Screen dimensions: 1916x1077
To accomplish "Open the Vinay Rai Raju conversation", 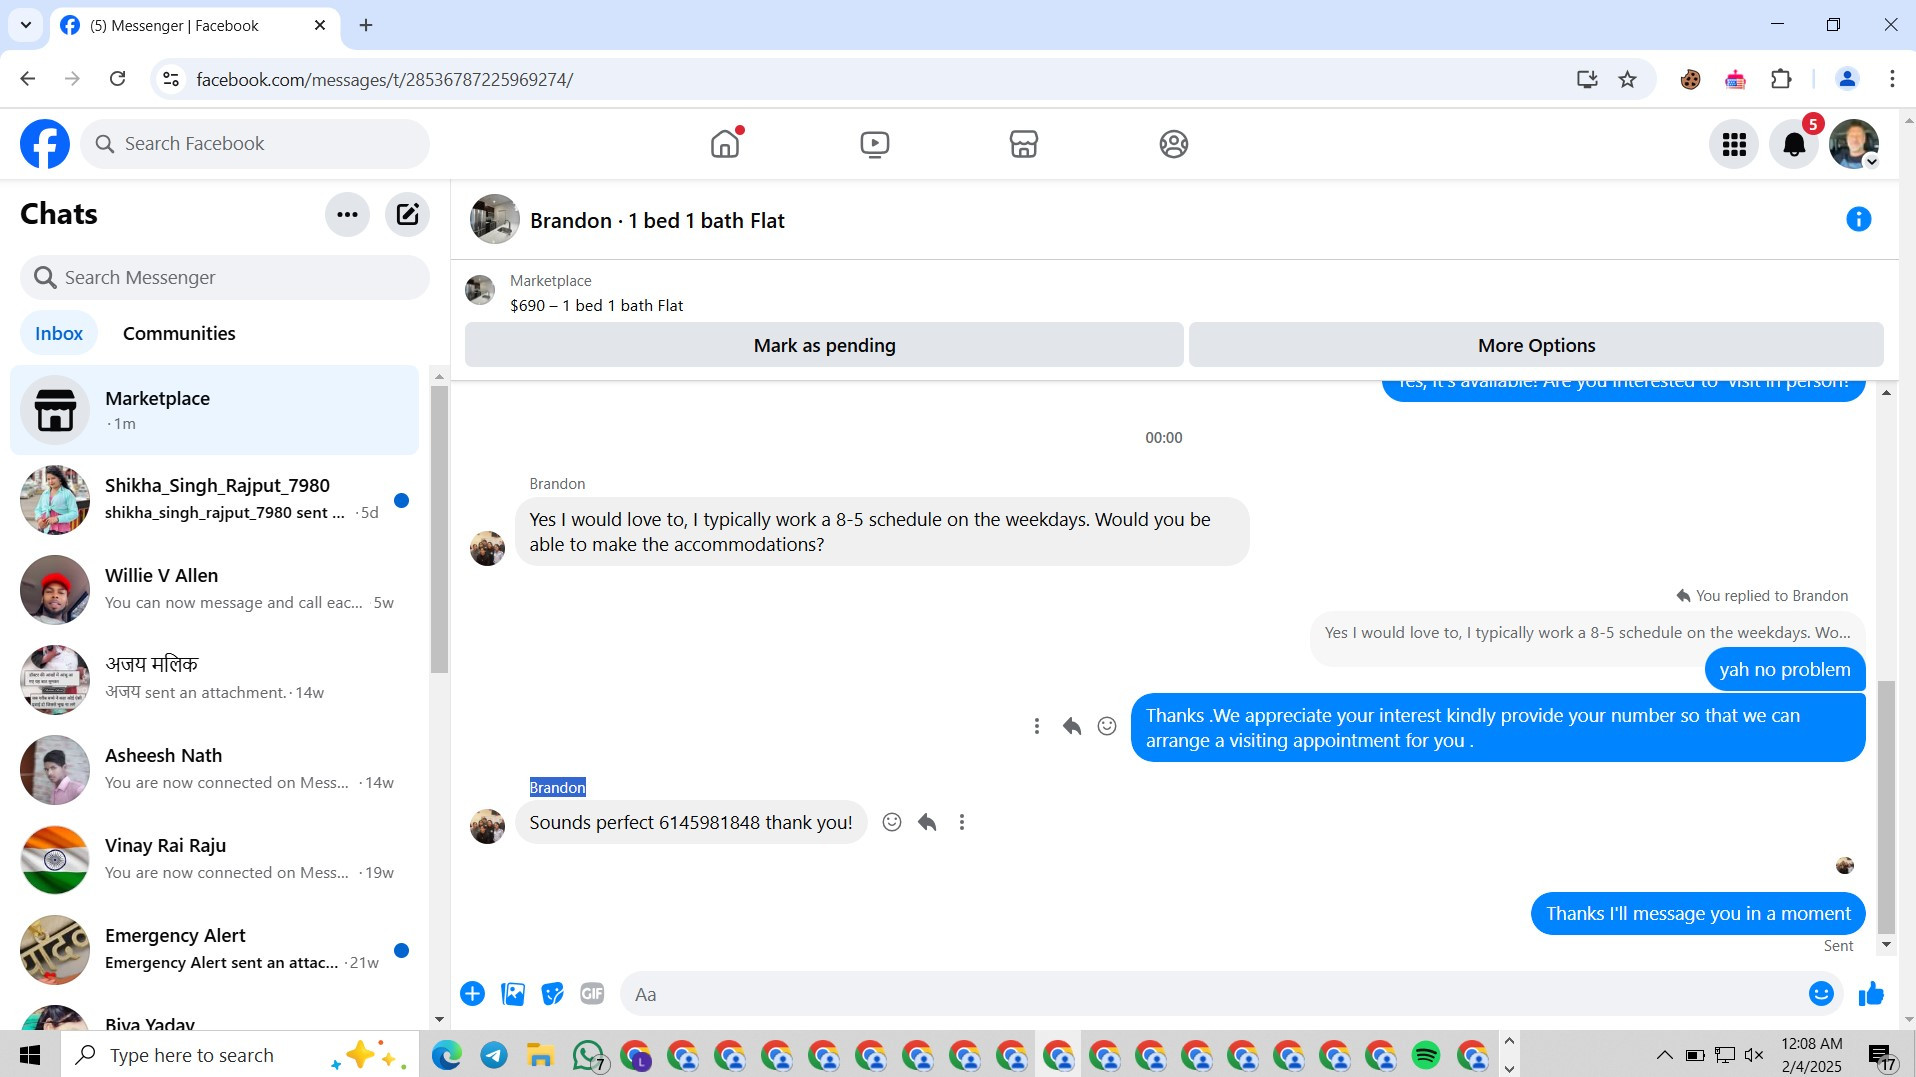I will point(215,860).
